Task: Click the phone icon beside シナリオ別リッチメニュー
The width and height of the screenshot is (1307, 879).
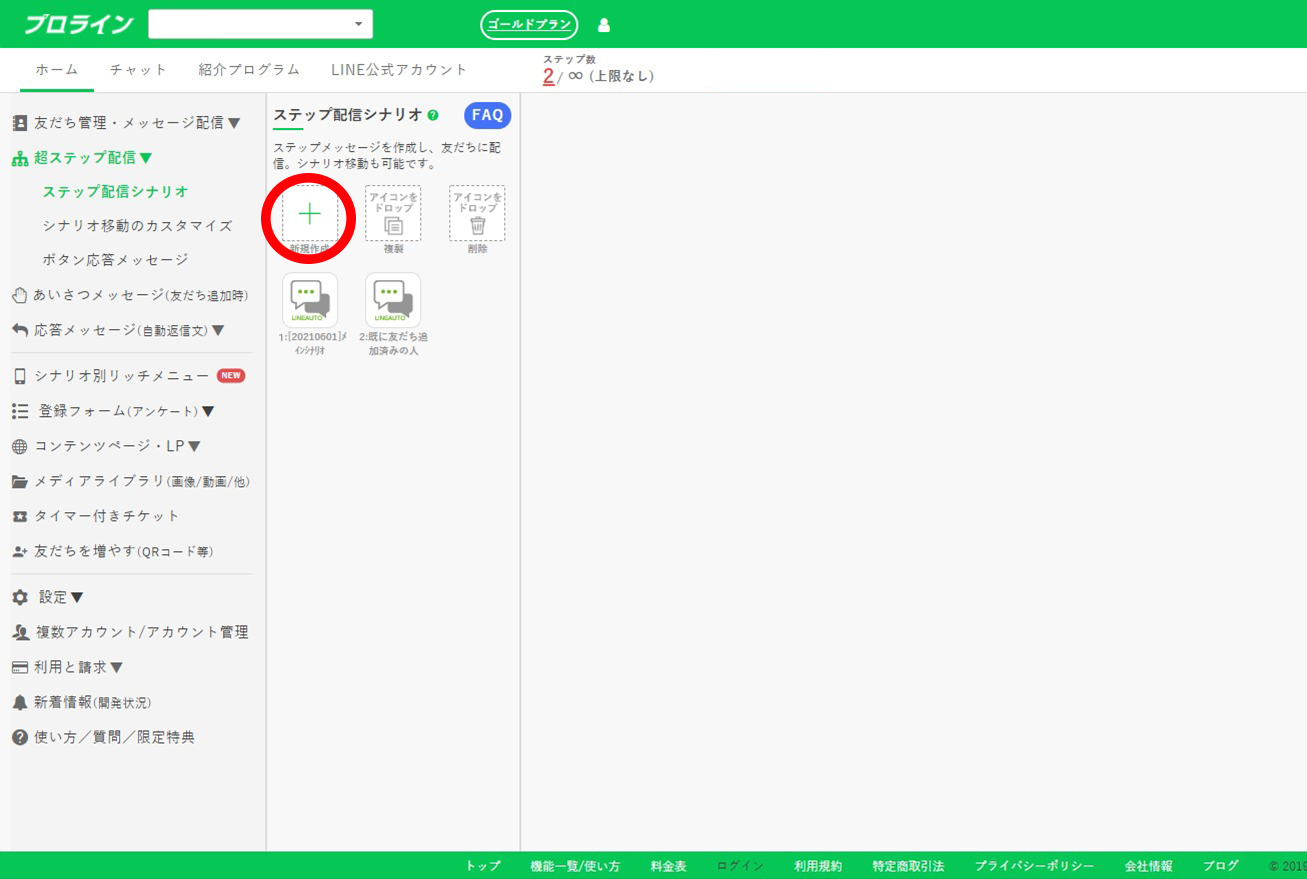Action: pyautogui.click(x=20, y=376)
